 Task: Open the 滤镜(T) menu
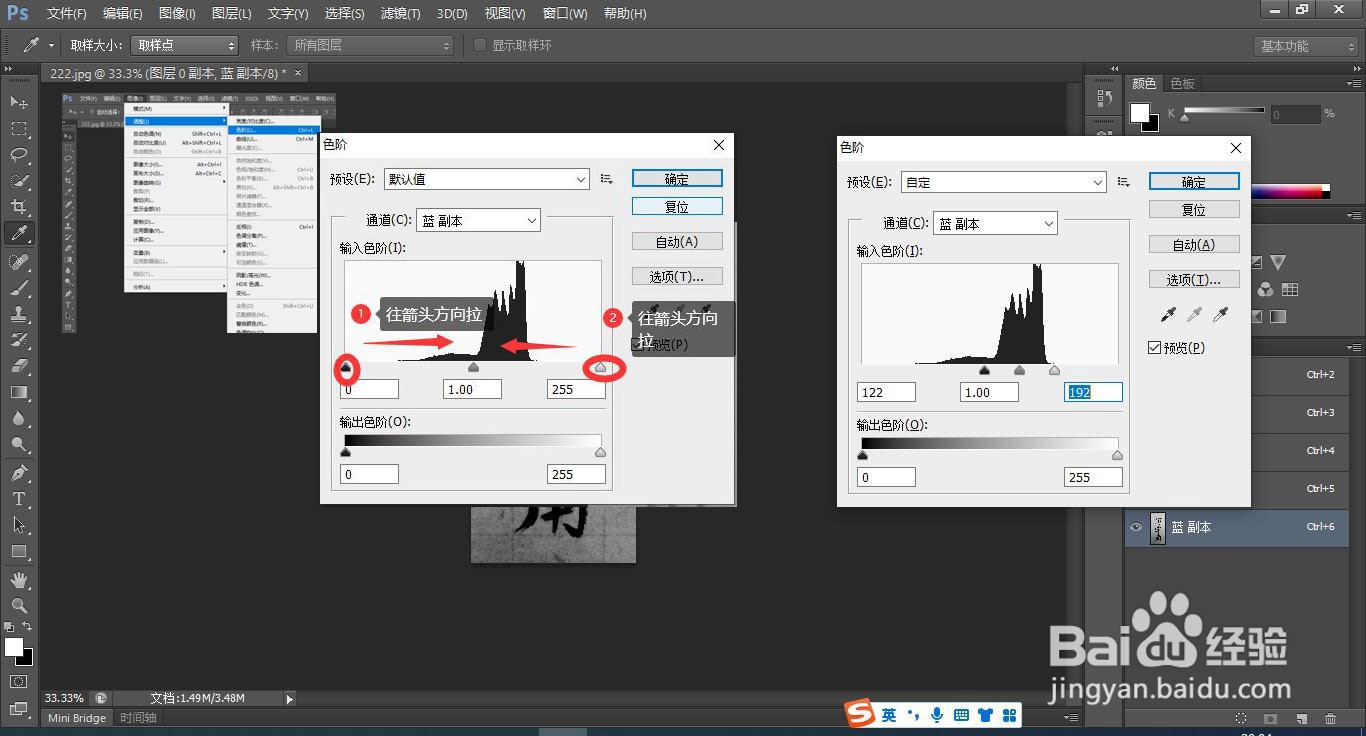pos(400,13)
